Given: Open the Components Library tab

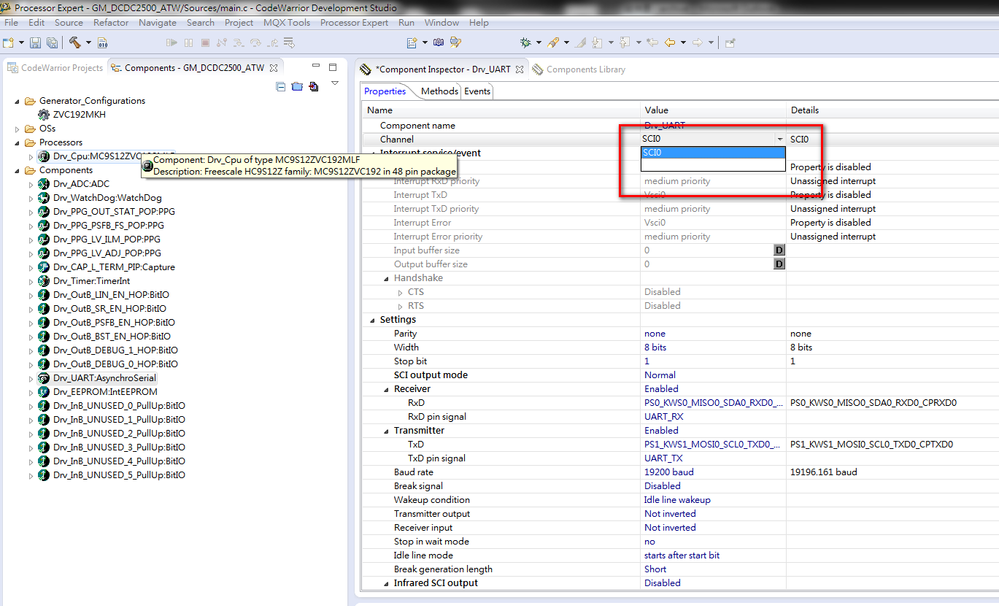Looking at the screenshot, I should click(x=579, y=69).
